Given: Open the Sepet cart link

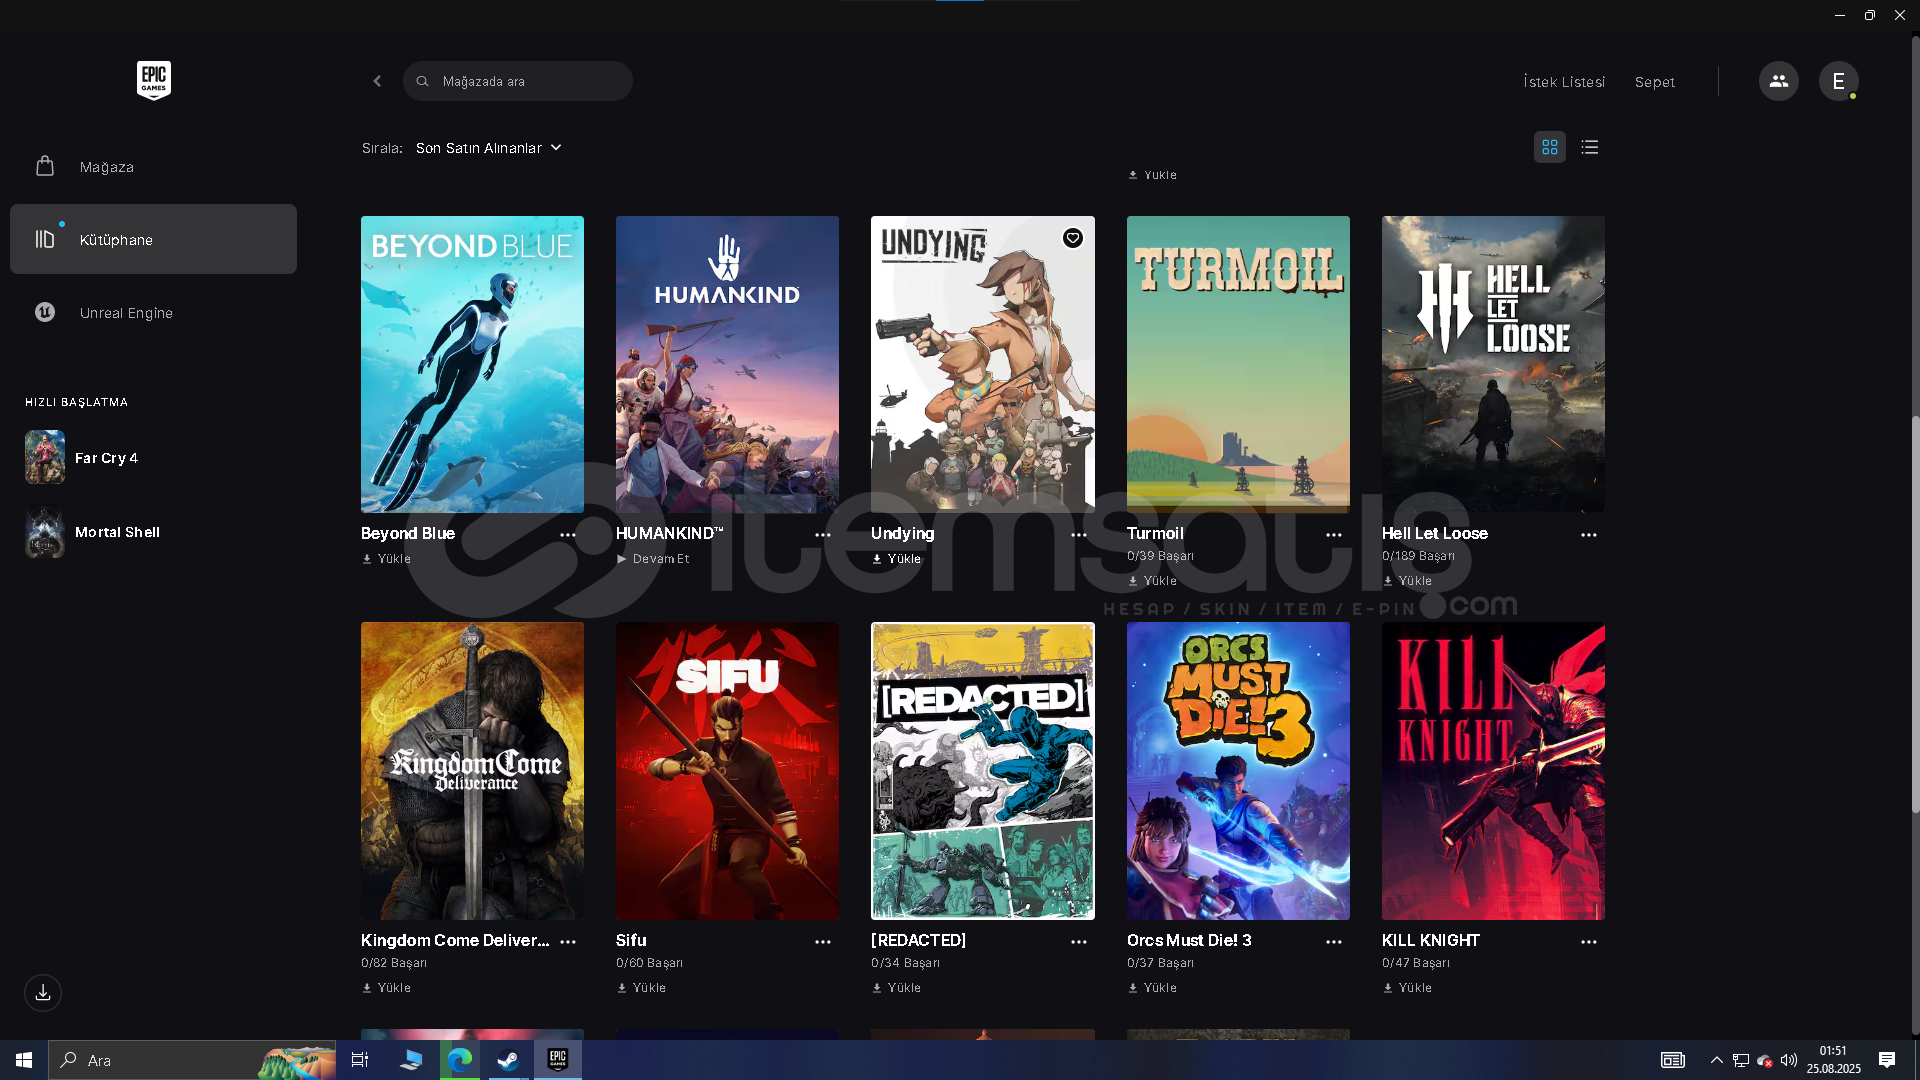Looking at the screenshot, I should pos(1655,82).
